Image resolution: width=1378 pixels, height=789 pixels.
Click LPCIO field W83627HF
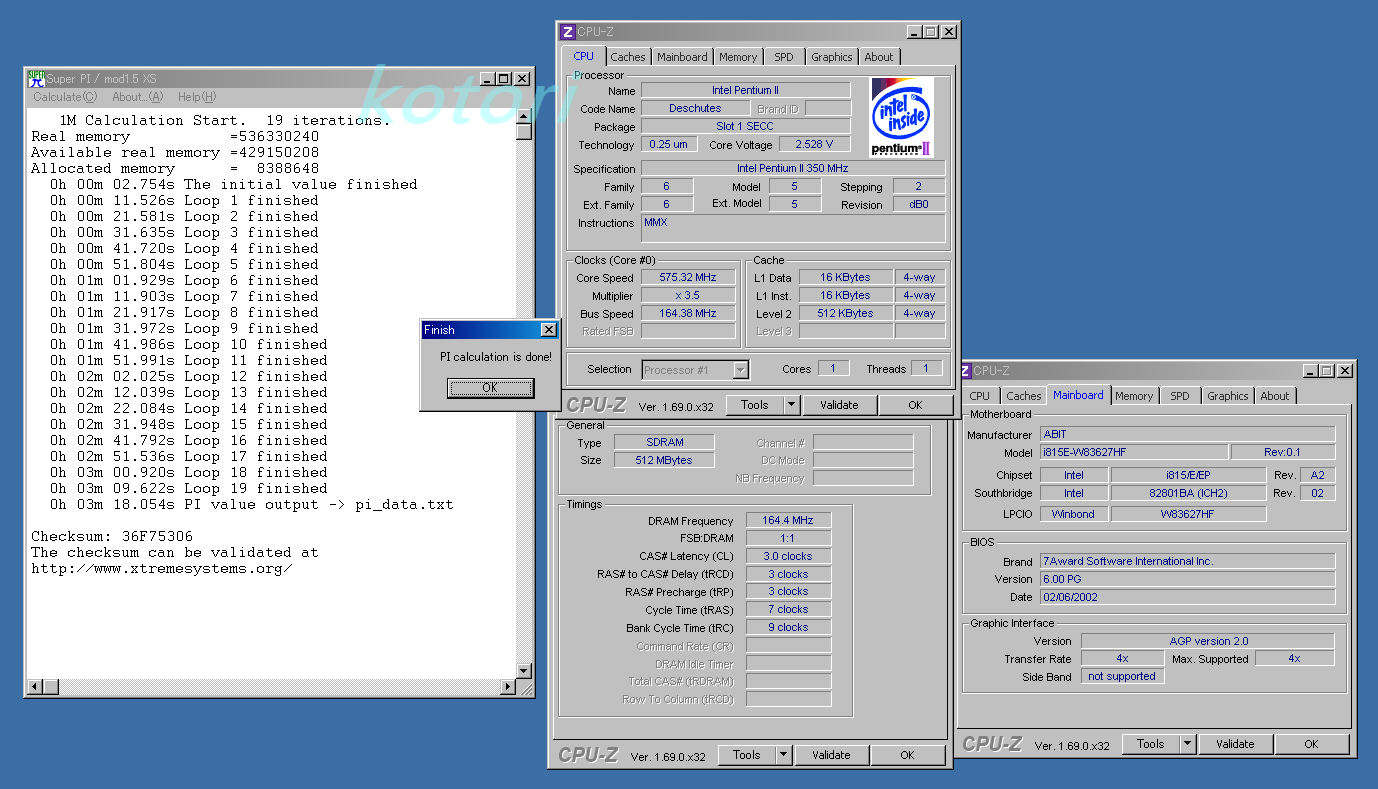tap(1188, 515)
